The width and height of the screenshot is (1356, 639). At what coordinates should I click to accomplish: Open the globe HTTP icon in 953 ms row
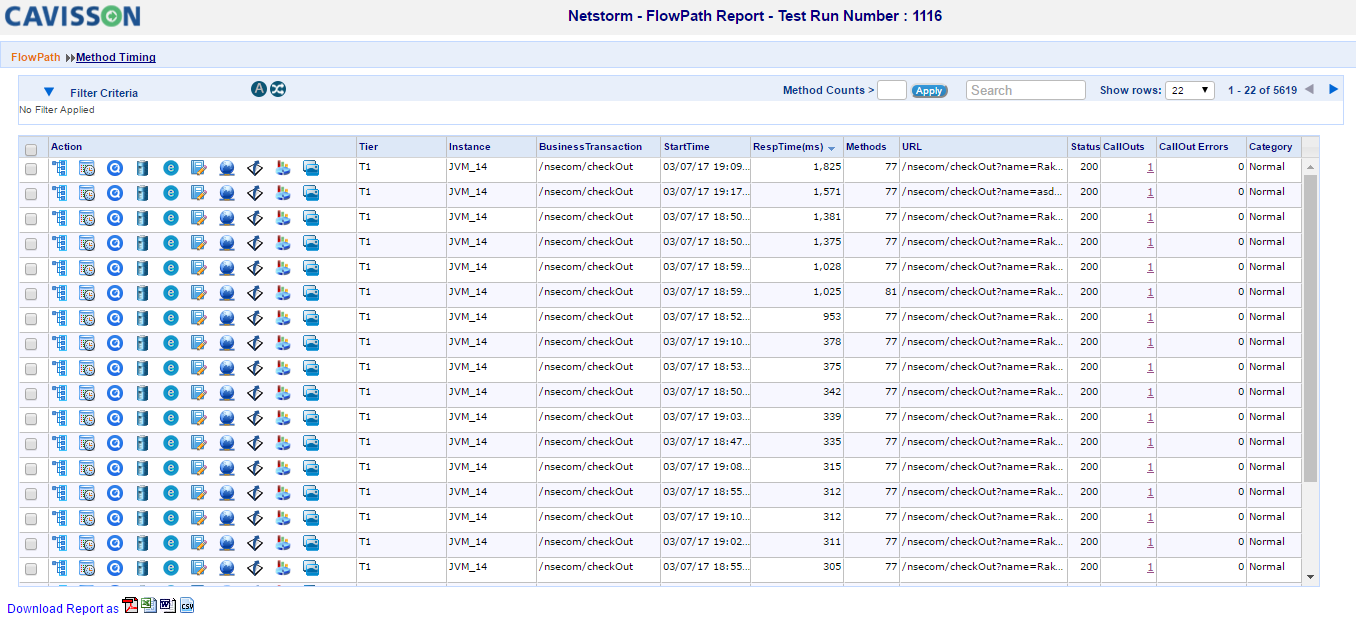227,318
